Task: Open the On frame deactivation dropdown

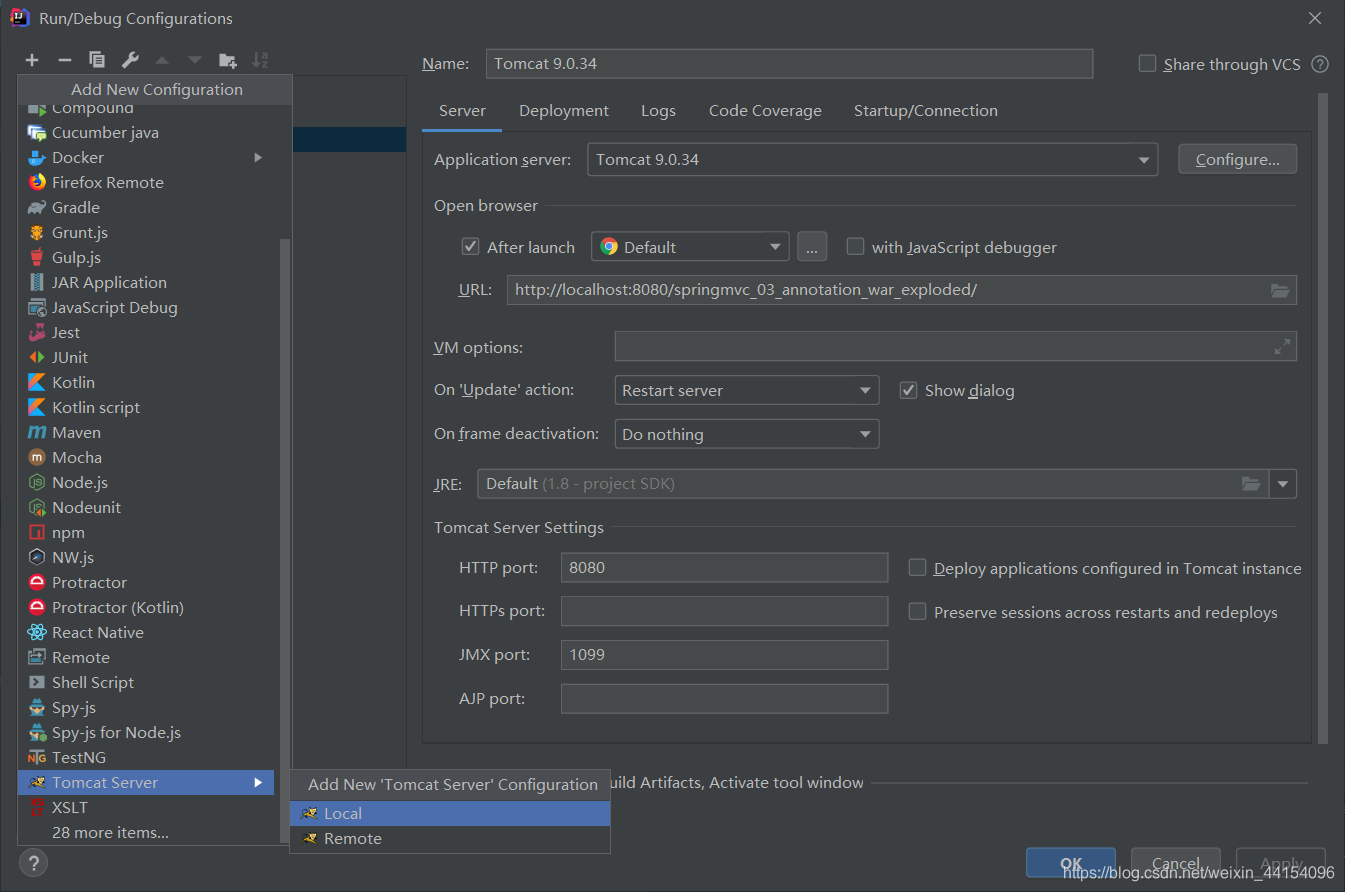Action: [746, 435]
